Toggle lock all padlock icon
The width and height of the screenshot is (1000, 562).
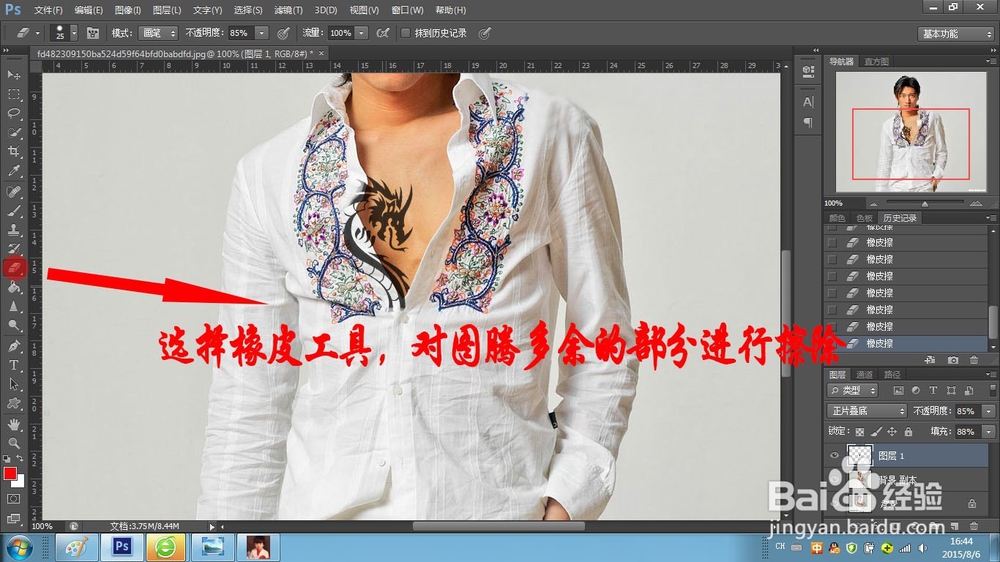pos(908,432)
